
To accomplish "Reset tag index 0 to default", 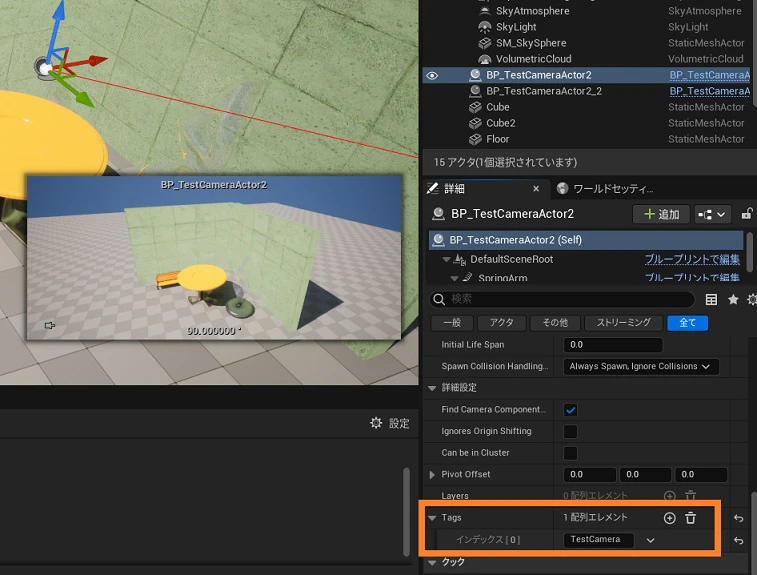I will [x=738, y=540].
